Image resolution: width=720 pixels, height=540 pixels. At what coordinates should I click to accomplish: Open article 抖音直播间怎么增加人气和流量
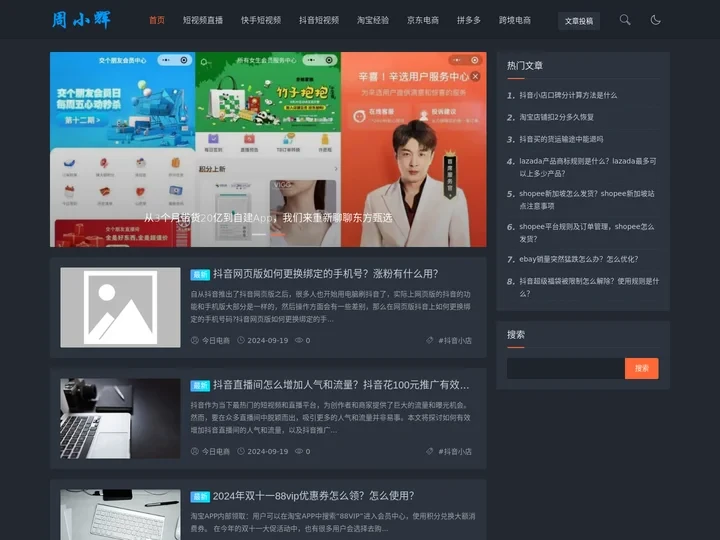tap(341, 385)
